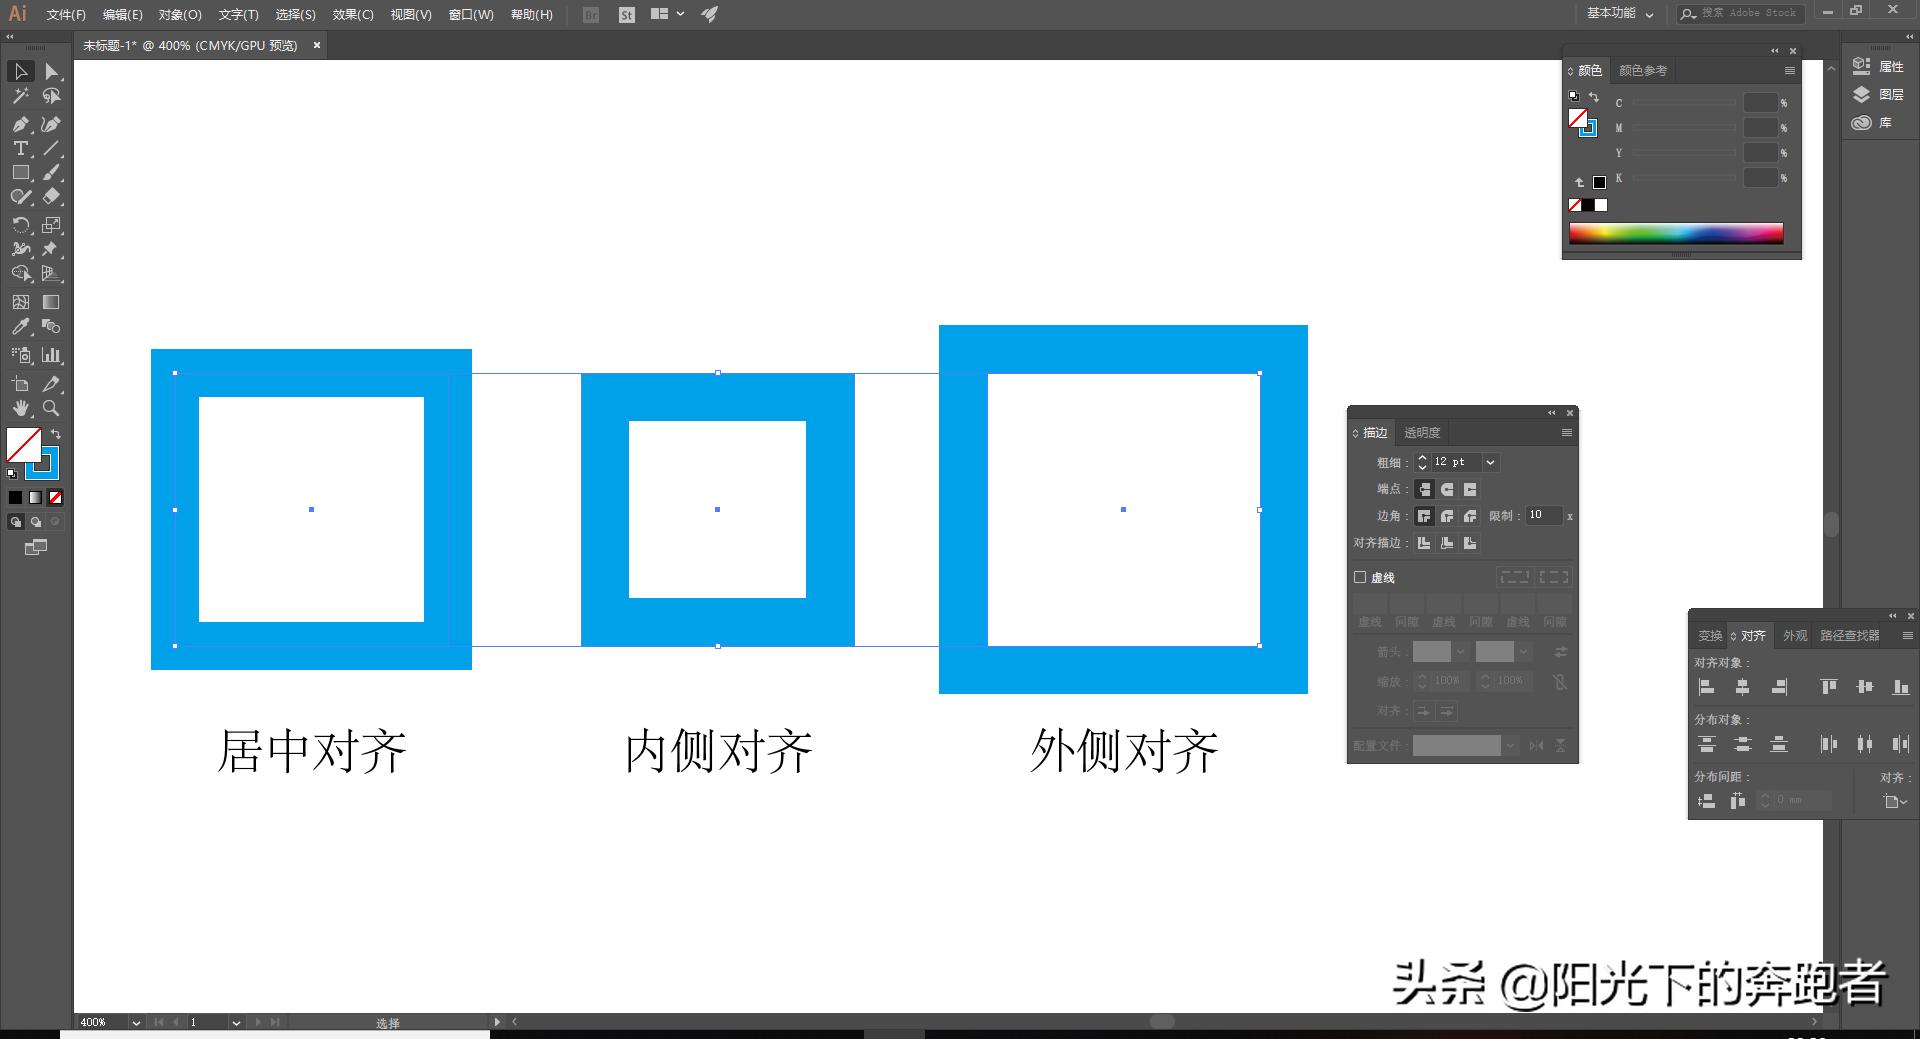Open the Align panel options menu
This screenshot has width=1920, height=1039.
(1907, 635)
